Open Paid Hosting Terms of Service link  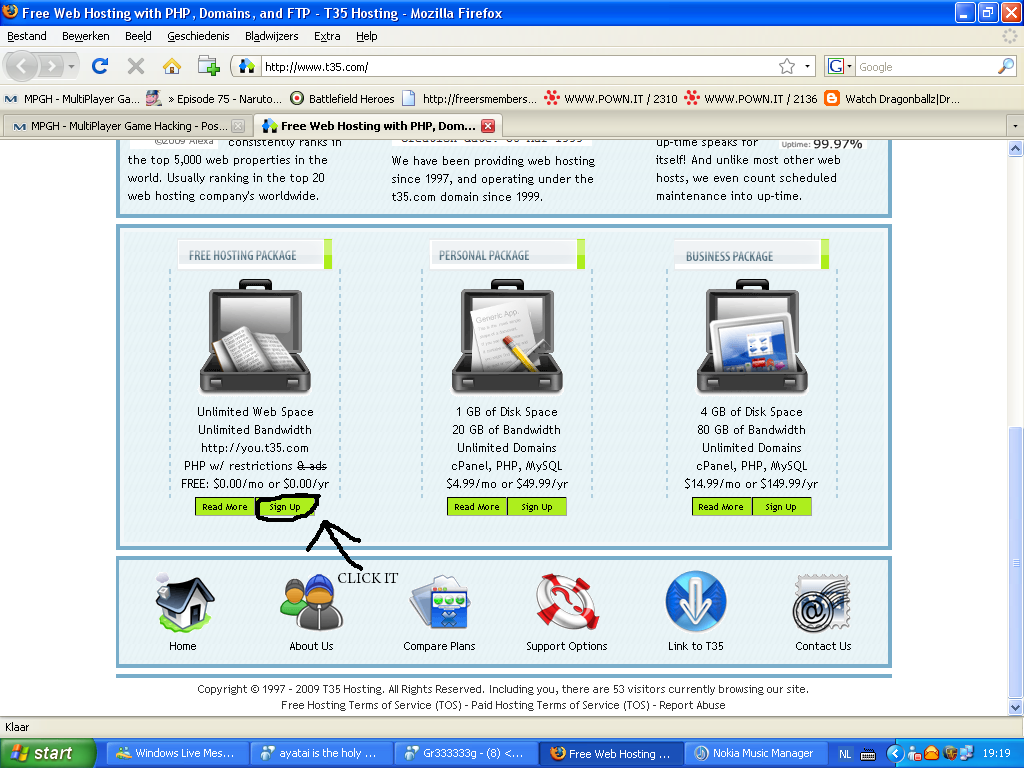(560, 705)
